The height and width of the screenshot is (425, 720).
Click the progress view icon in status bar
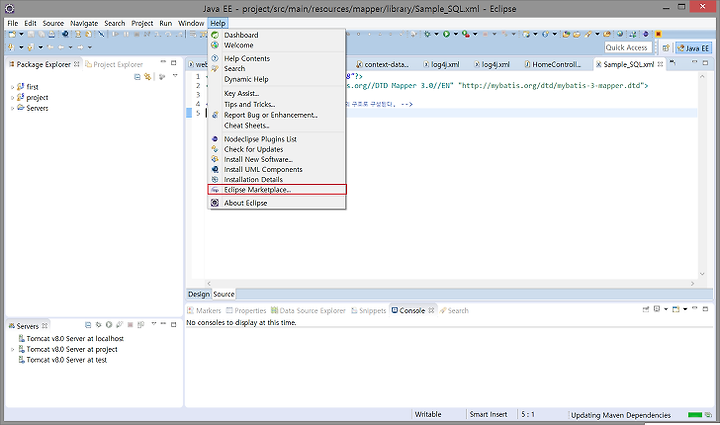[x=709, y=415]
